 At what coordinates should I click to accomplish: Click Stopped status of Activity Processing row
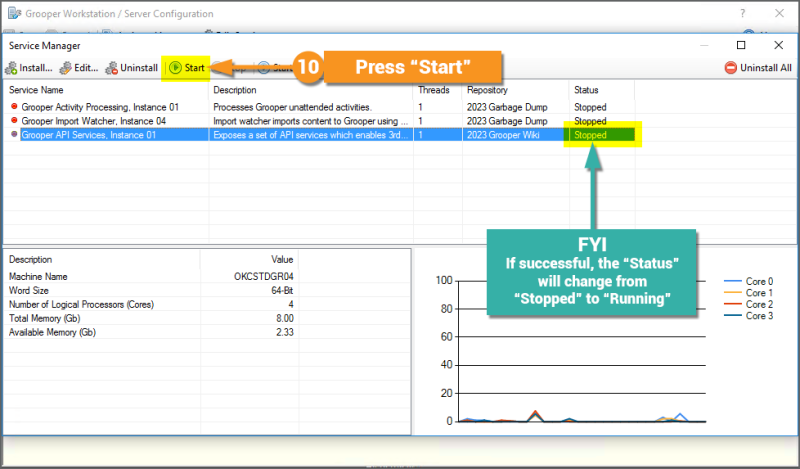point(590,107)
